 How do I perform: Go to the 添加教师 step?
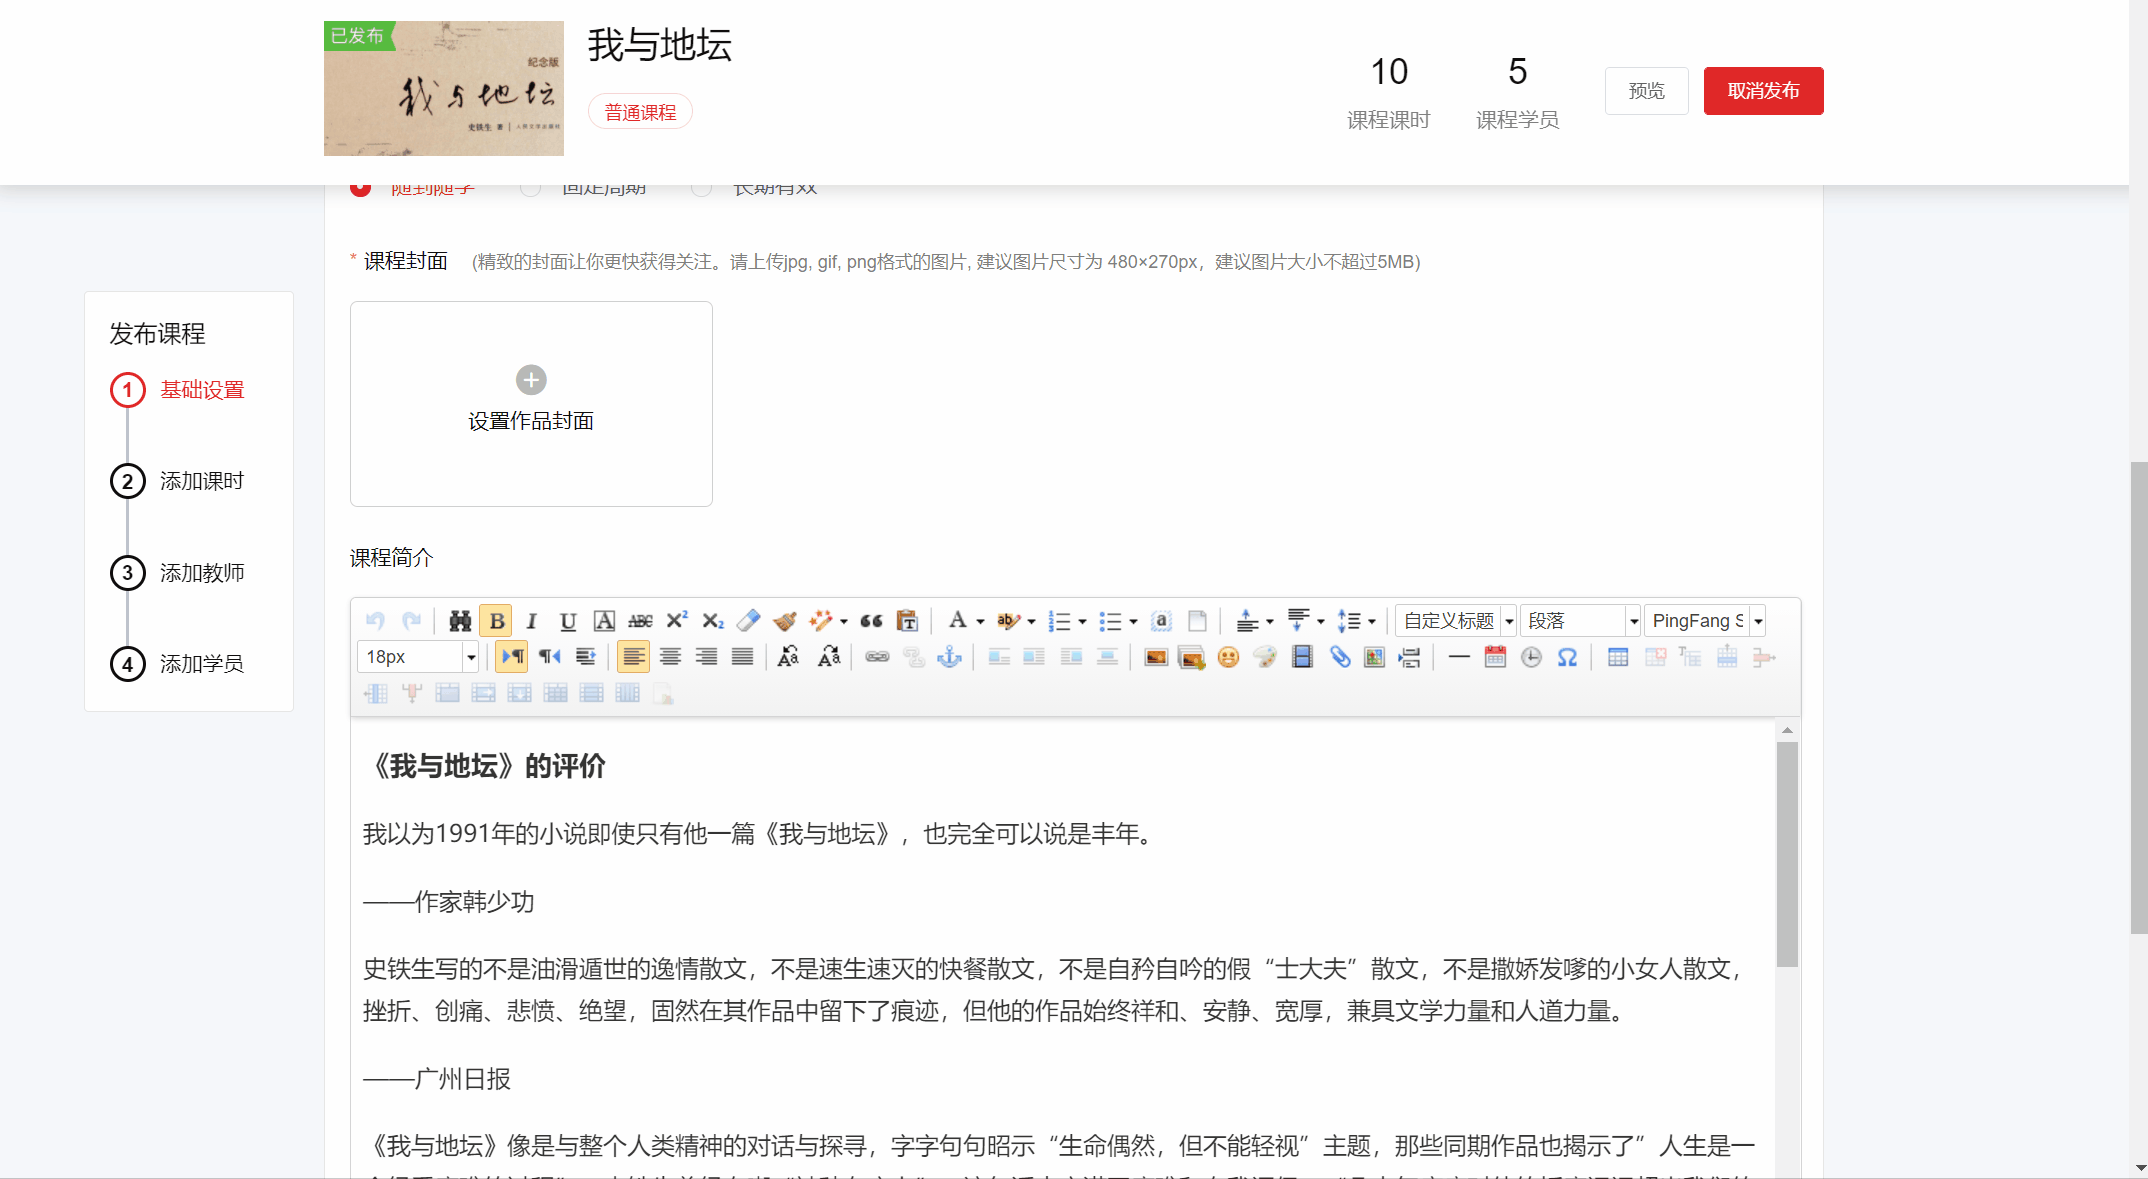point(201,573)
